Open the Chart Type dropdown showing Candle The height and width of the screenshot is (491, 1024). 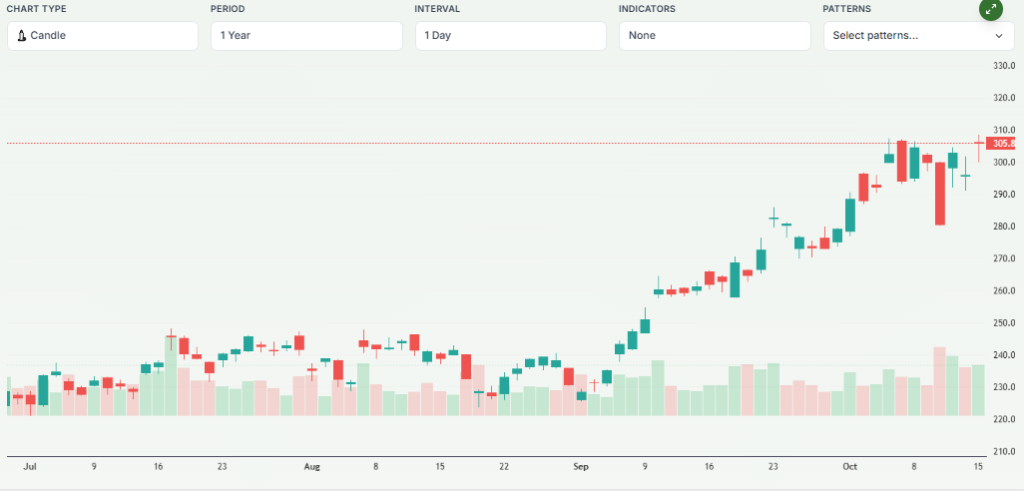click(x=102, y=36)
